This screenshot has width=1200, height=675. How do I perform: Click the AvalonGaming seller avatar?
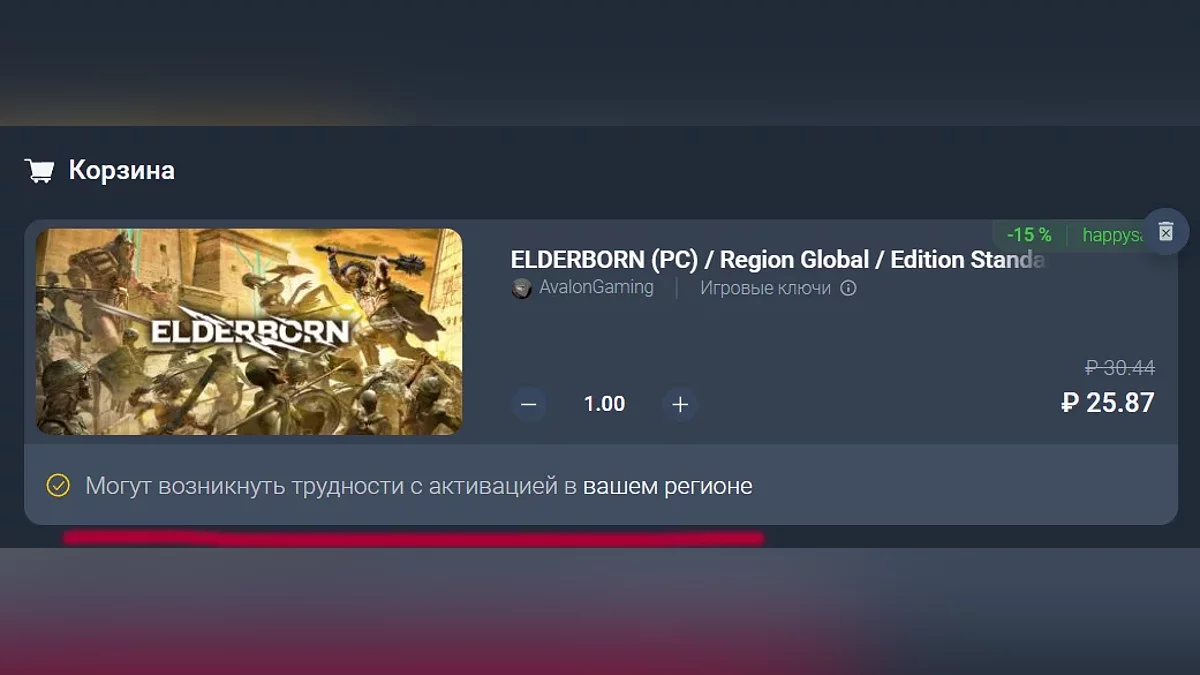[521, 289]
